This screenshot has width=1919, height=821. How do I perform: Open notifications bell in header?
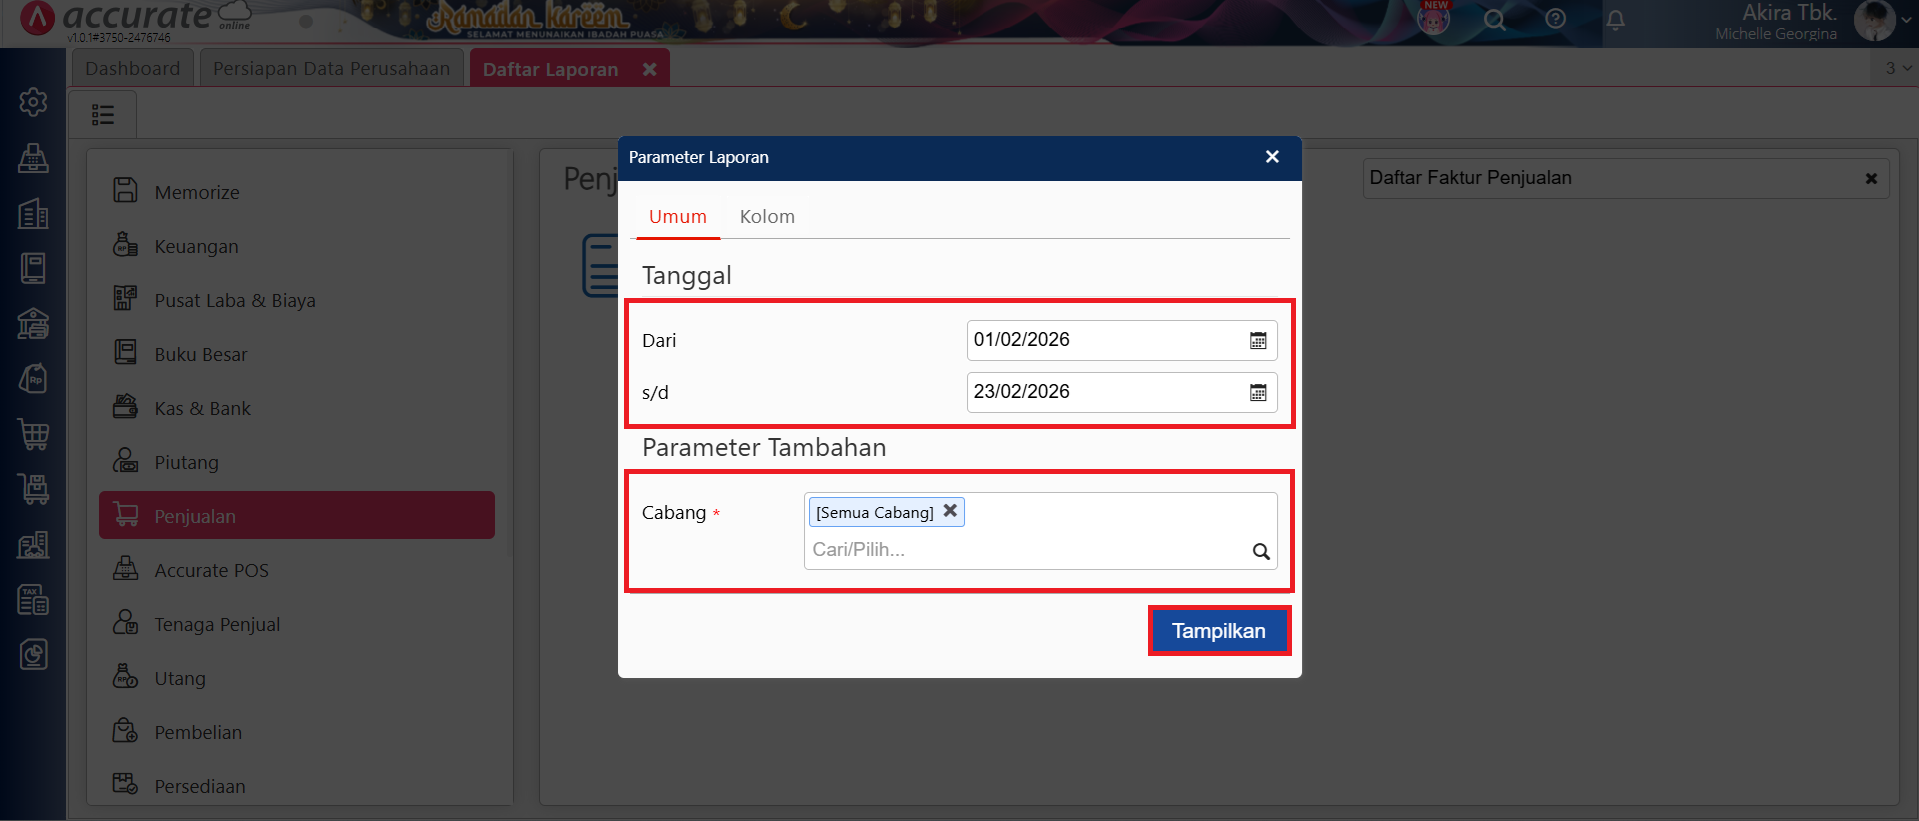click(1615, 20)
